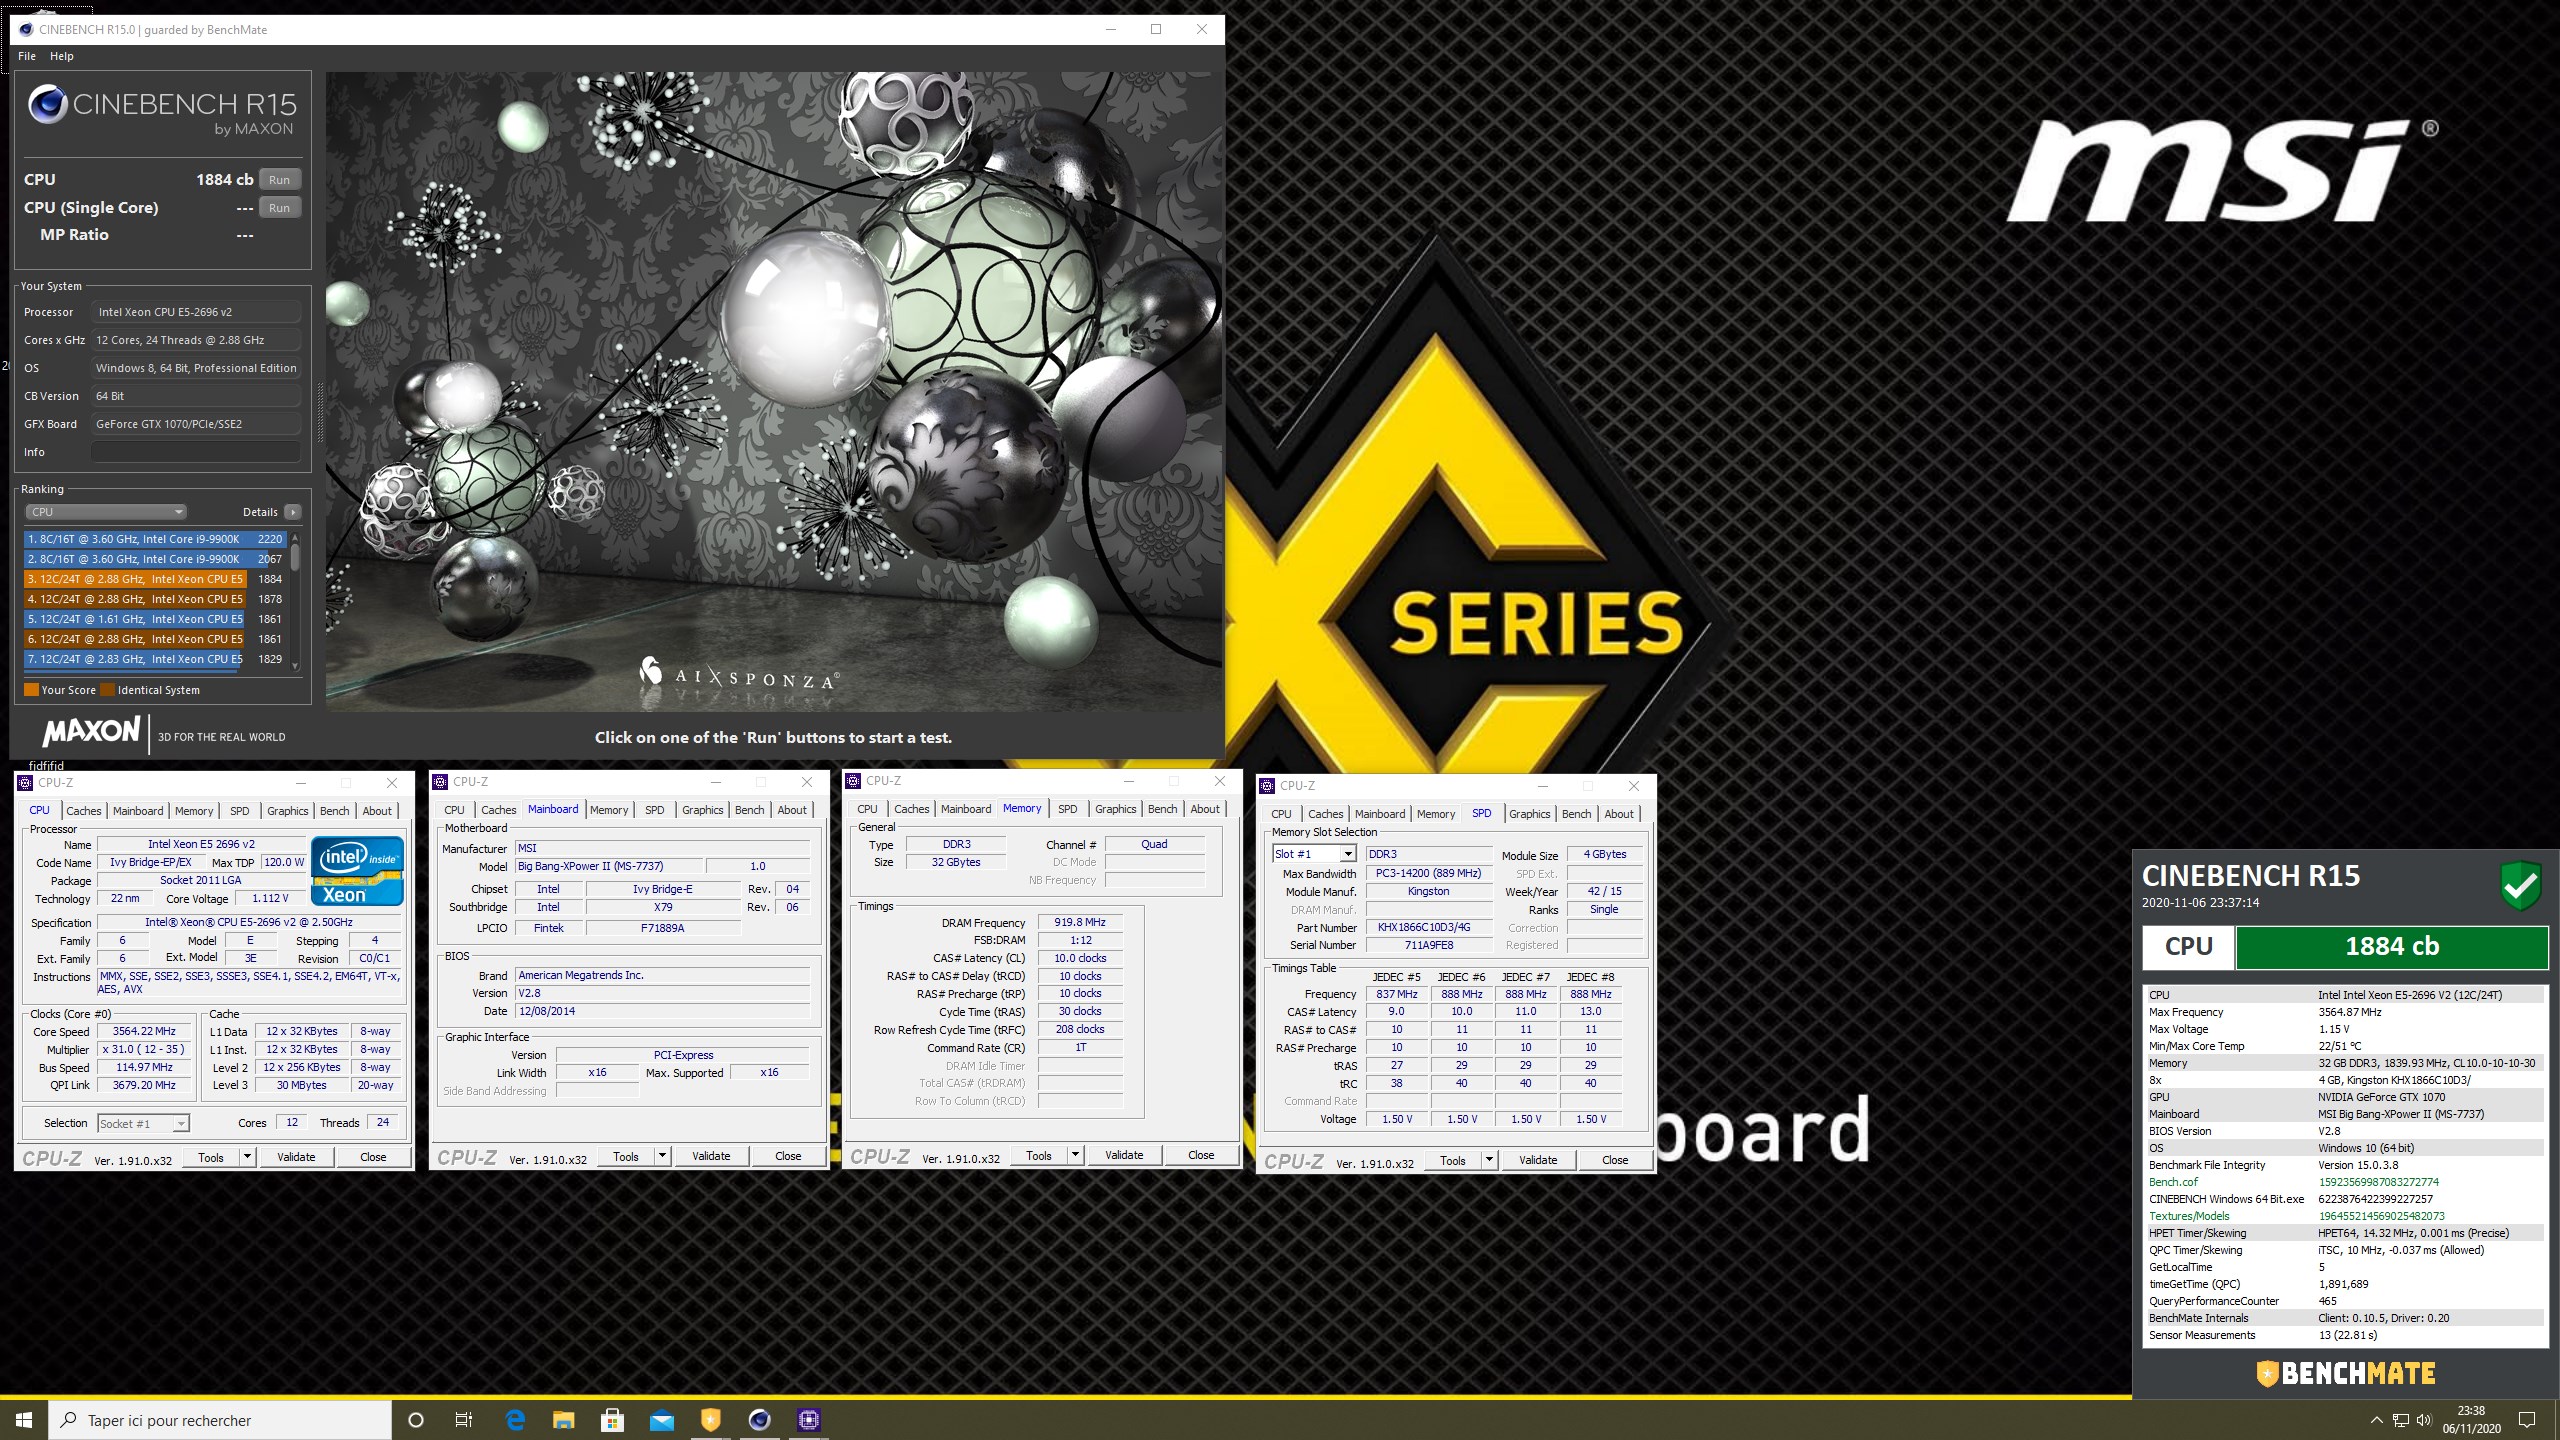Switch to Bench tab in Memory CPU-Z window
2560x1440 pixels.
(1163, 809)
